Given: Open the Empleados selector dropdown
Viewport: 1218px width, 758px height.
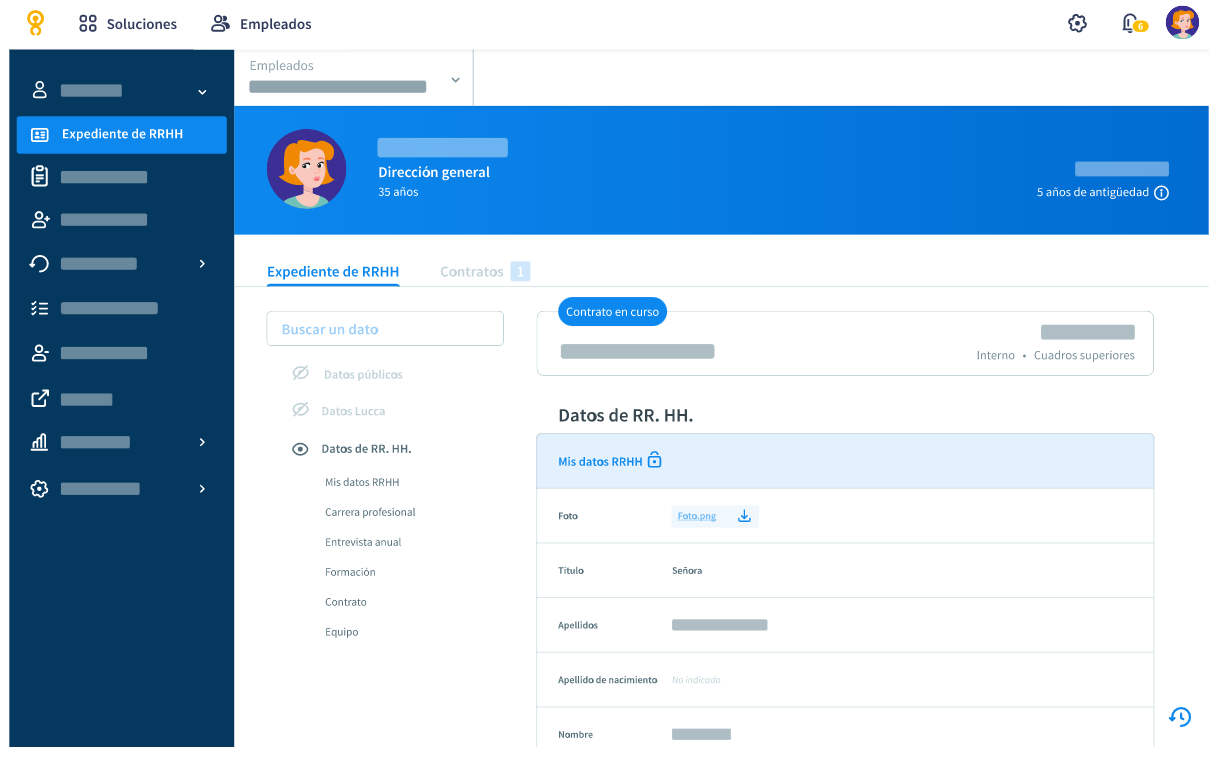Looking at the screenshot, I should 354,78.
